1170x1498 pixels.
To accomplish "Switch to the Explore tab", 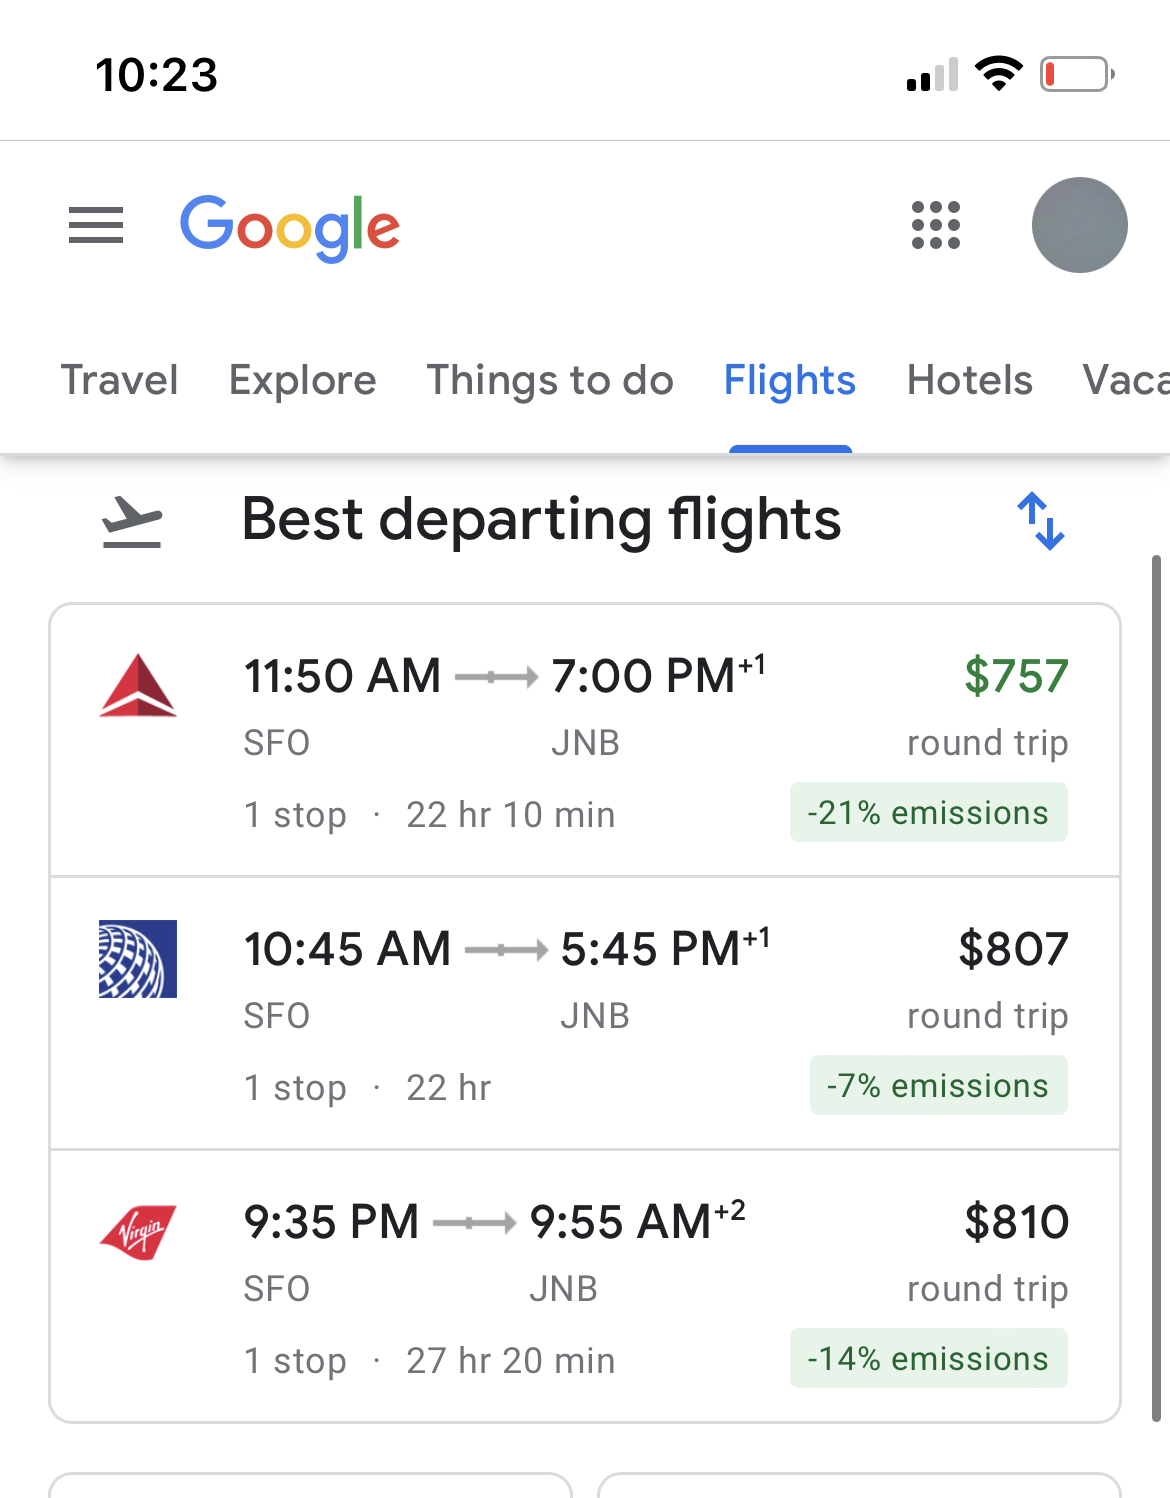I will (x=303, y=381).
